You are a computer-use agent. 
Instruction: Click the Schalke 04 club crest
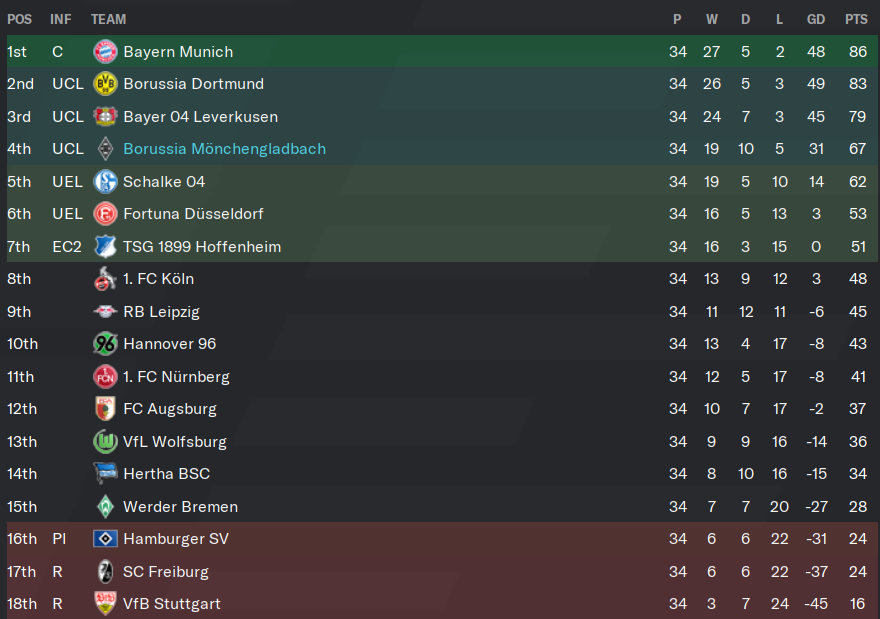pos(105,181)
